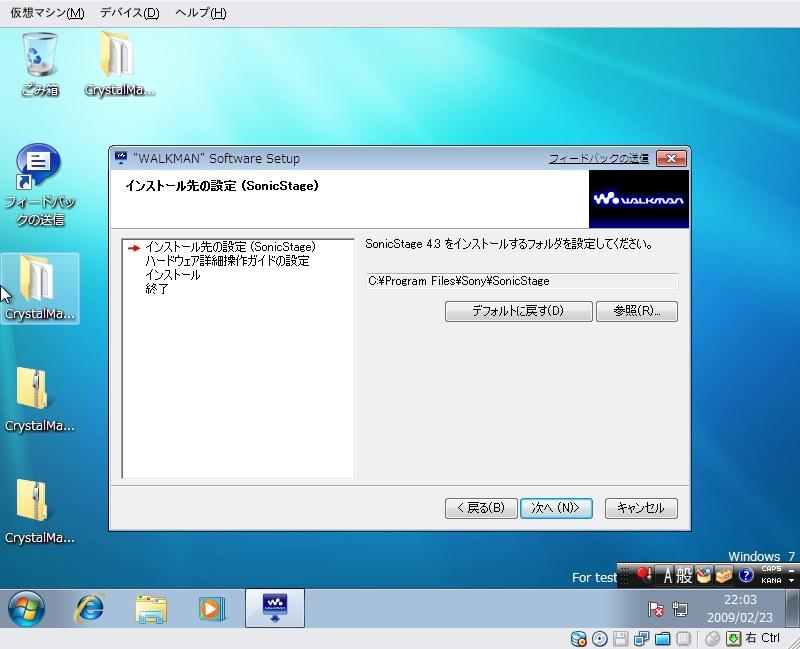Cancel setup with the キャンセル button
The image size is (800, 649).
tap(641, 508)
